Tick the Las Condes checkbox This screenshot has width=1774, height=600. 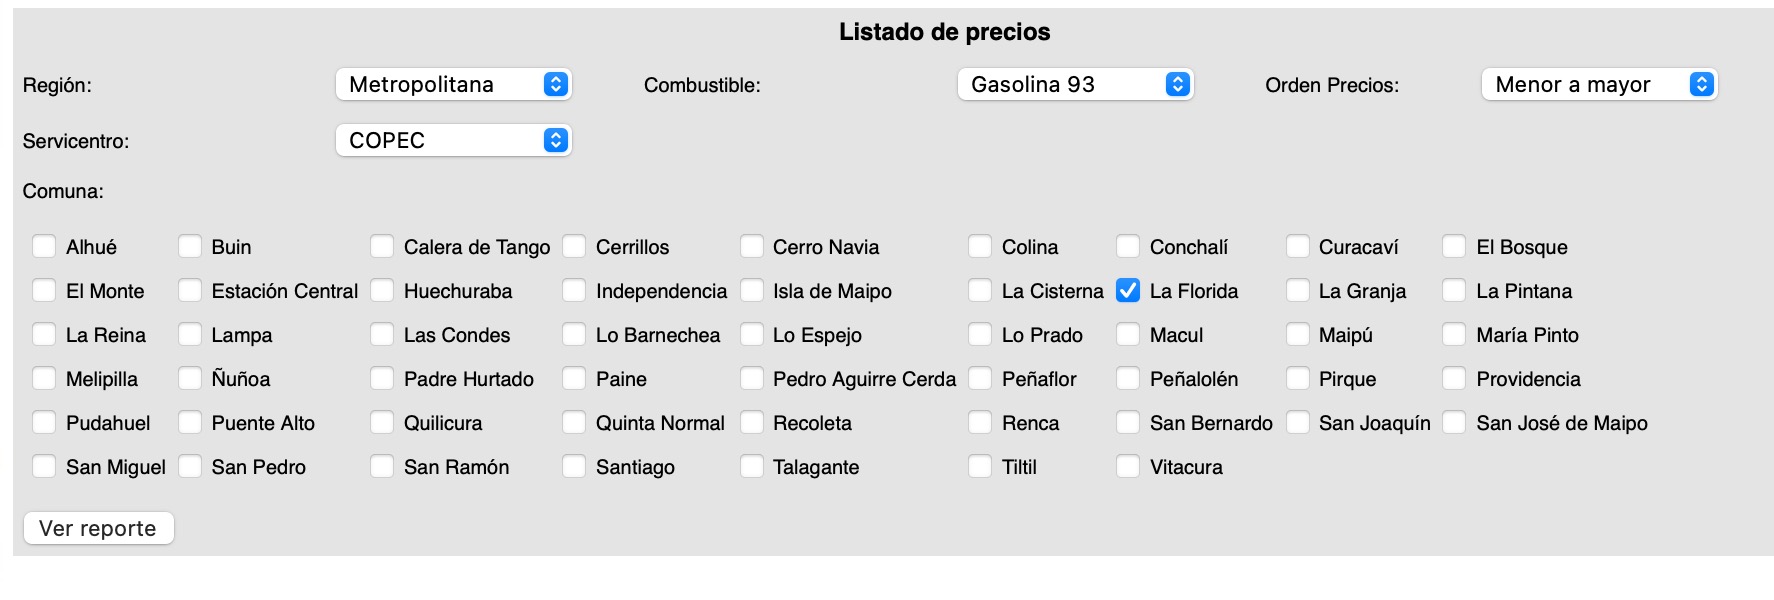point(382,335)
